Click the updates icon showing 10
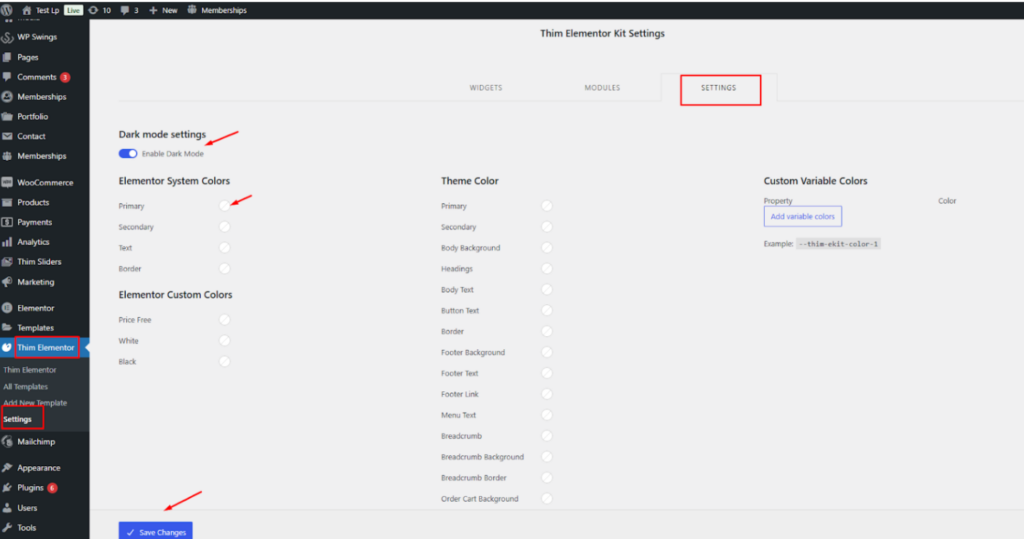The image size is (1024, 539). click(93, 10)
